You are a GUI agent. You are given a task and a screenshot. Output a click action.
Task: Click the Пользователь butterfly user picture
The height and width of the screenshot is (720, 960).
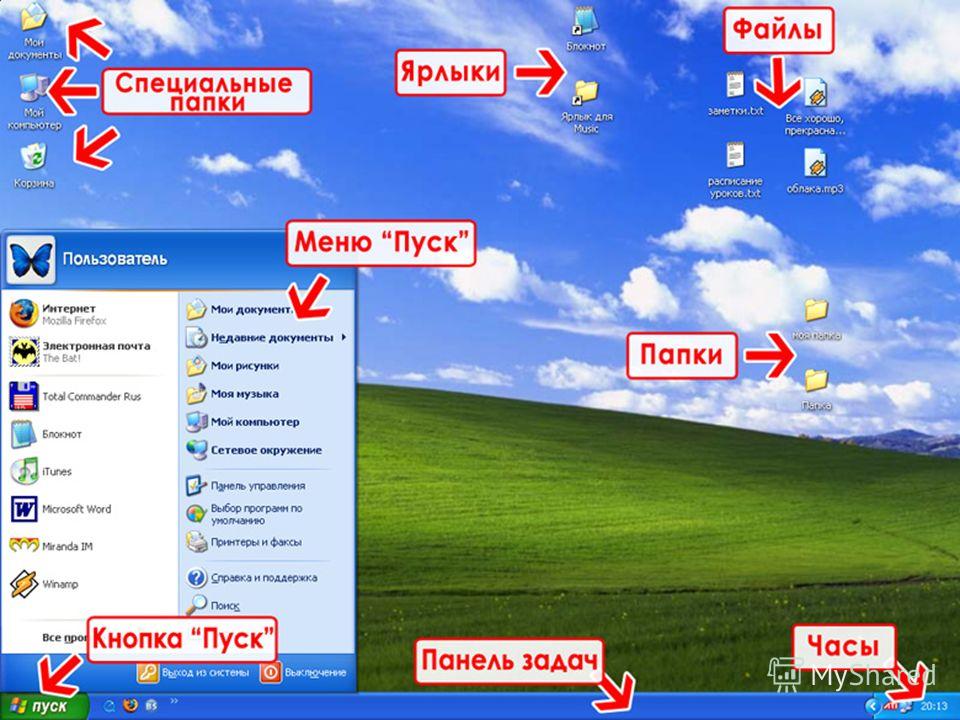[x=31, y=260]
